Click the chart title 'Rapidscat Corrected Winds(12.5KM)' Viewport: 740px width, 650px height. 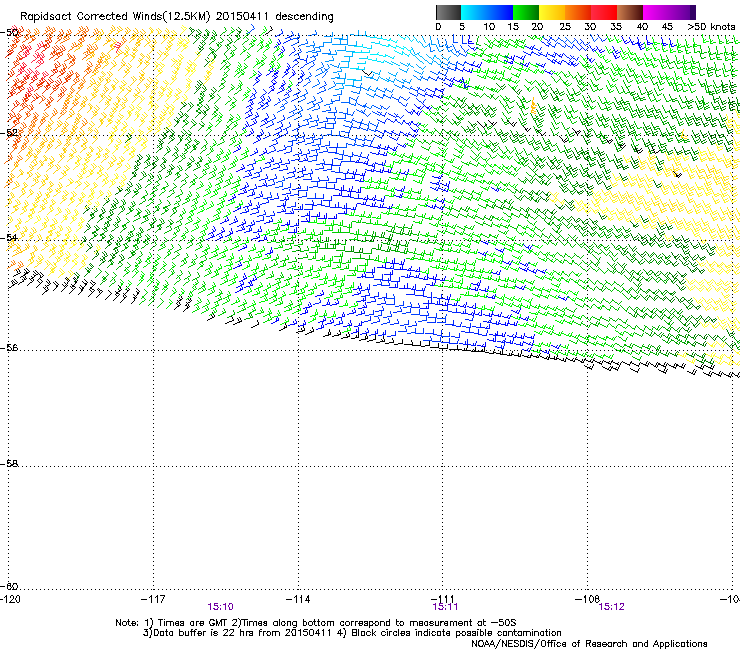click(115, 17)
